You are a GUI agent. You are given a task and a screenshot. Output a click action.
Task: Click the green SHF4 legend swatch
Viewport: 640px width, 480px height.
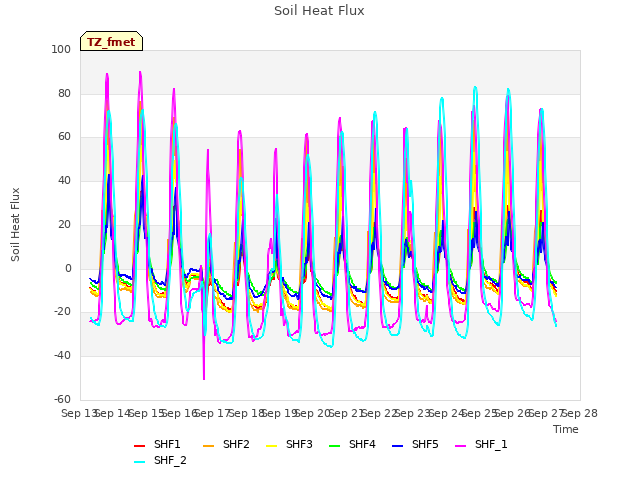pyautogui.click(x=335, y=446)
